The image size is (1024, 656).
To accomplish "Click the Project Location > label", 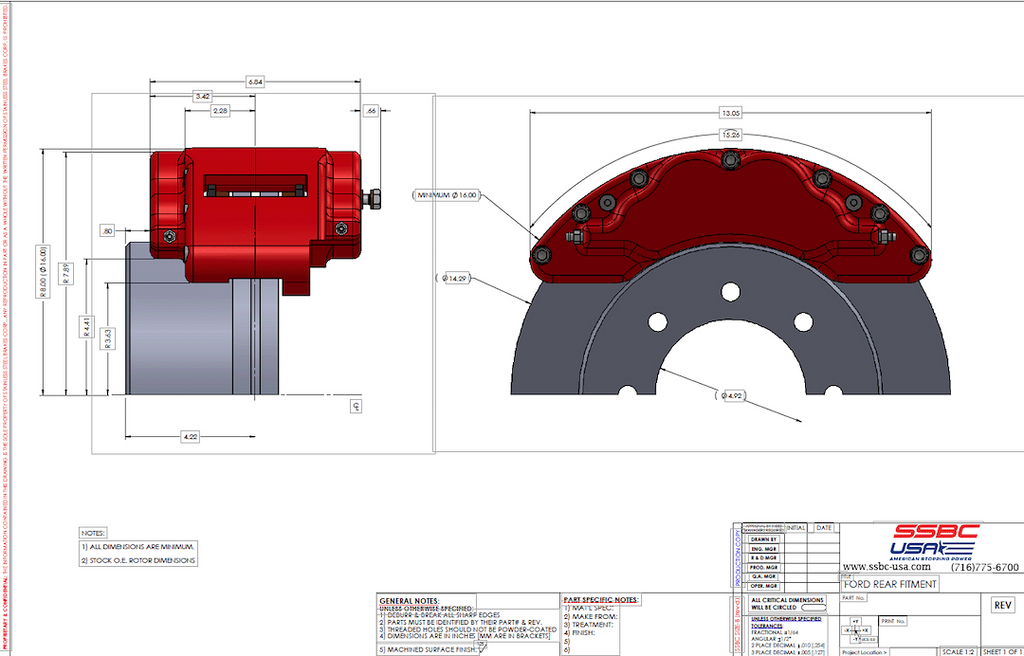I will pyautogui.click(x=865, y=652).
